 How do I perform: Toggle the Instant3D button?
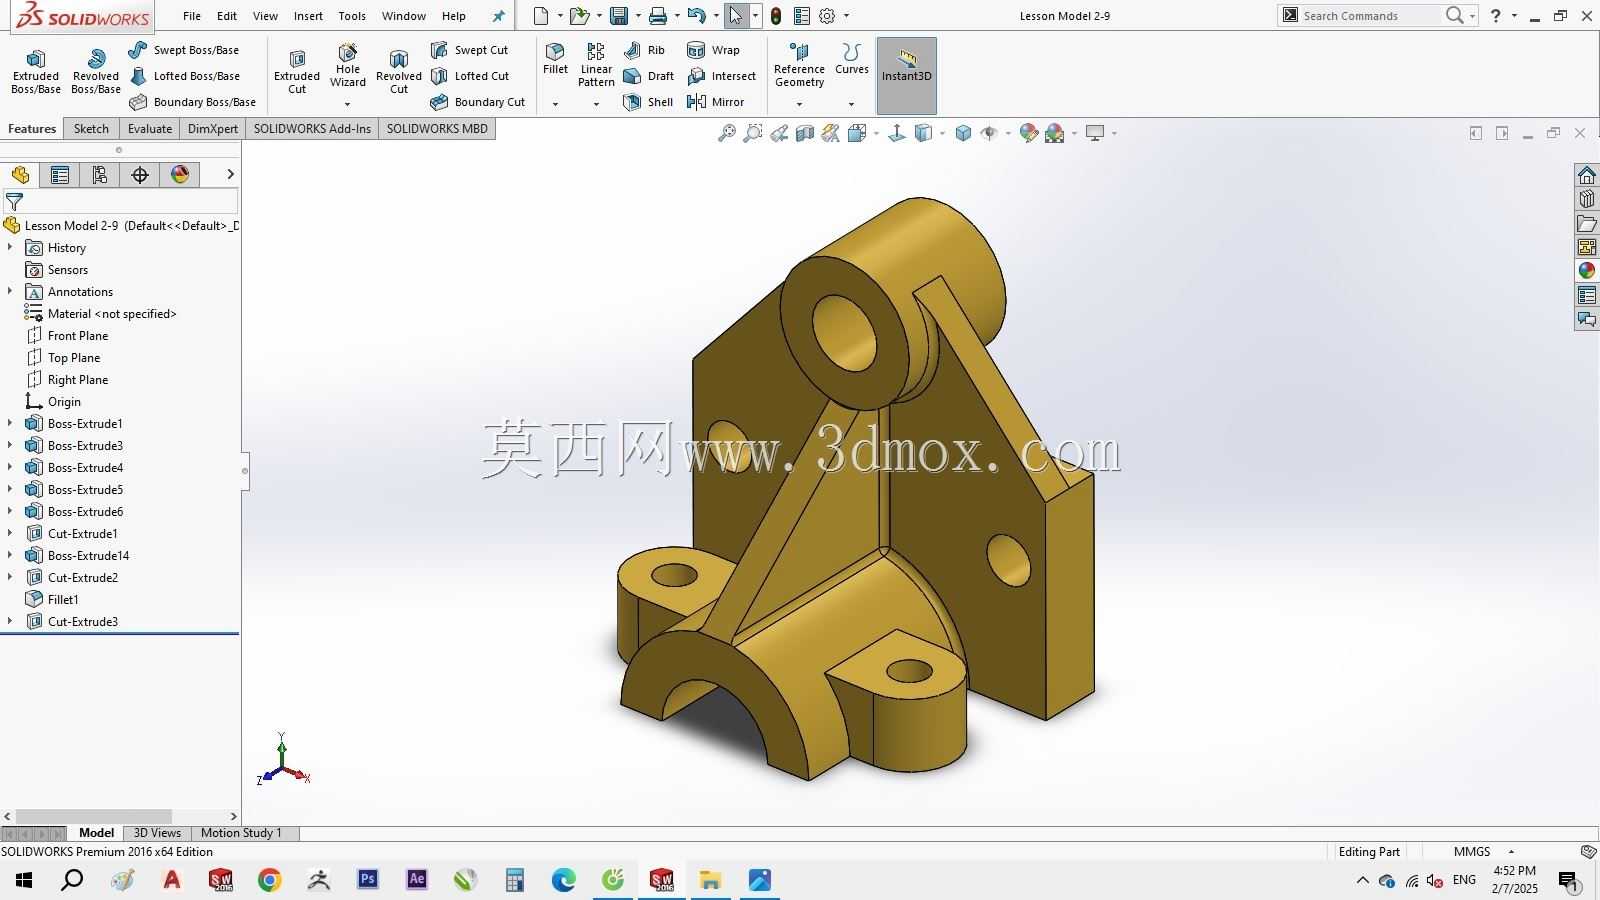point(906,76)
